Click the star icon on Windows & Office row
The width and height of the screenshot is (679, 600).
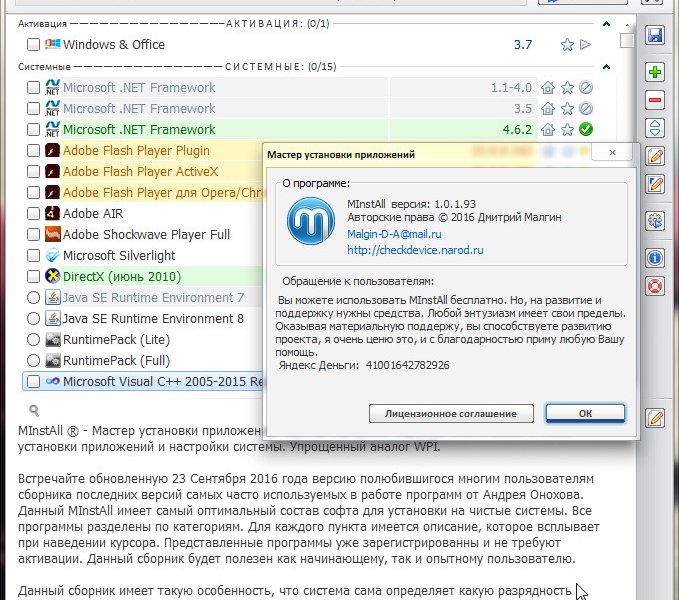click(x=567, y=45)
